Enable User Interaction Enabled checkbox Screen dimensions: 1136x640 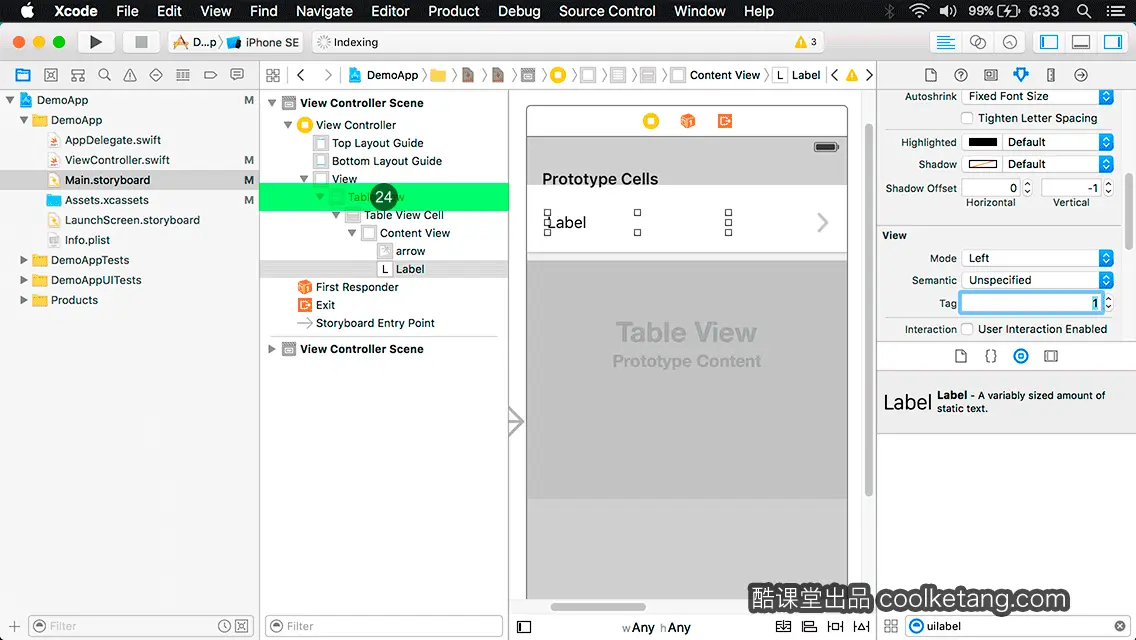tap(967, 329)
